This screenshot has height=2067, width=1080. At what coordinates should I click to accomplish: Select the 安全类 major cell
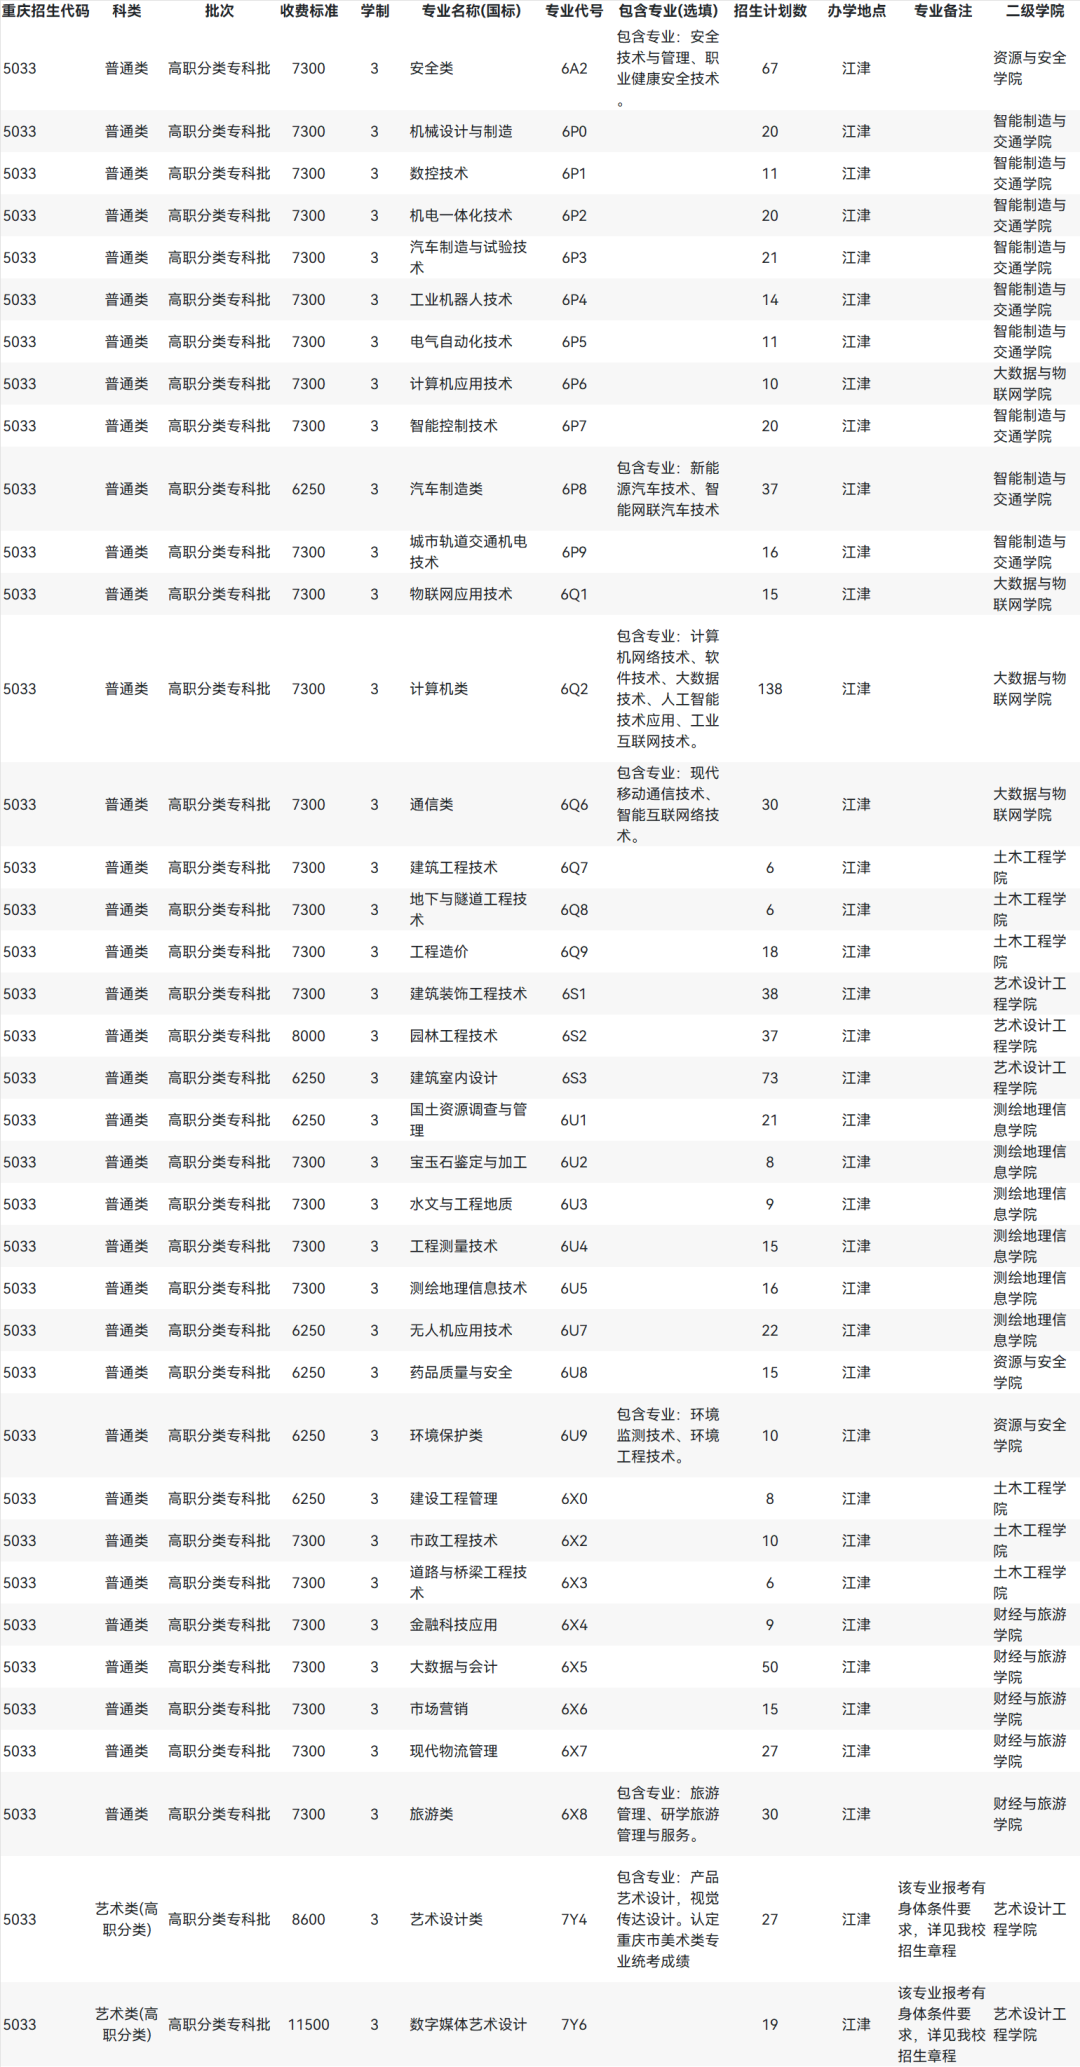tap(432, 69)
